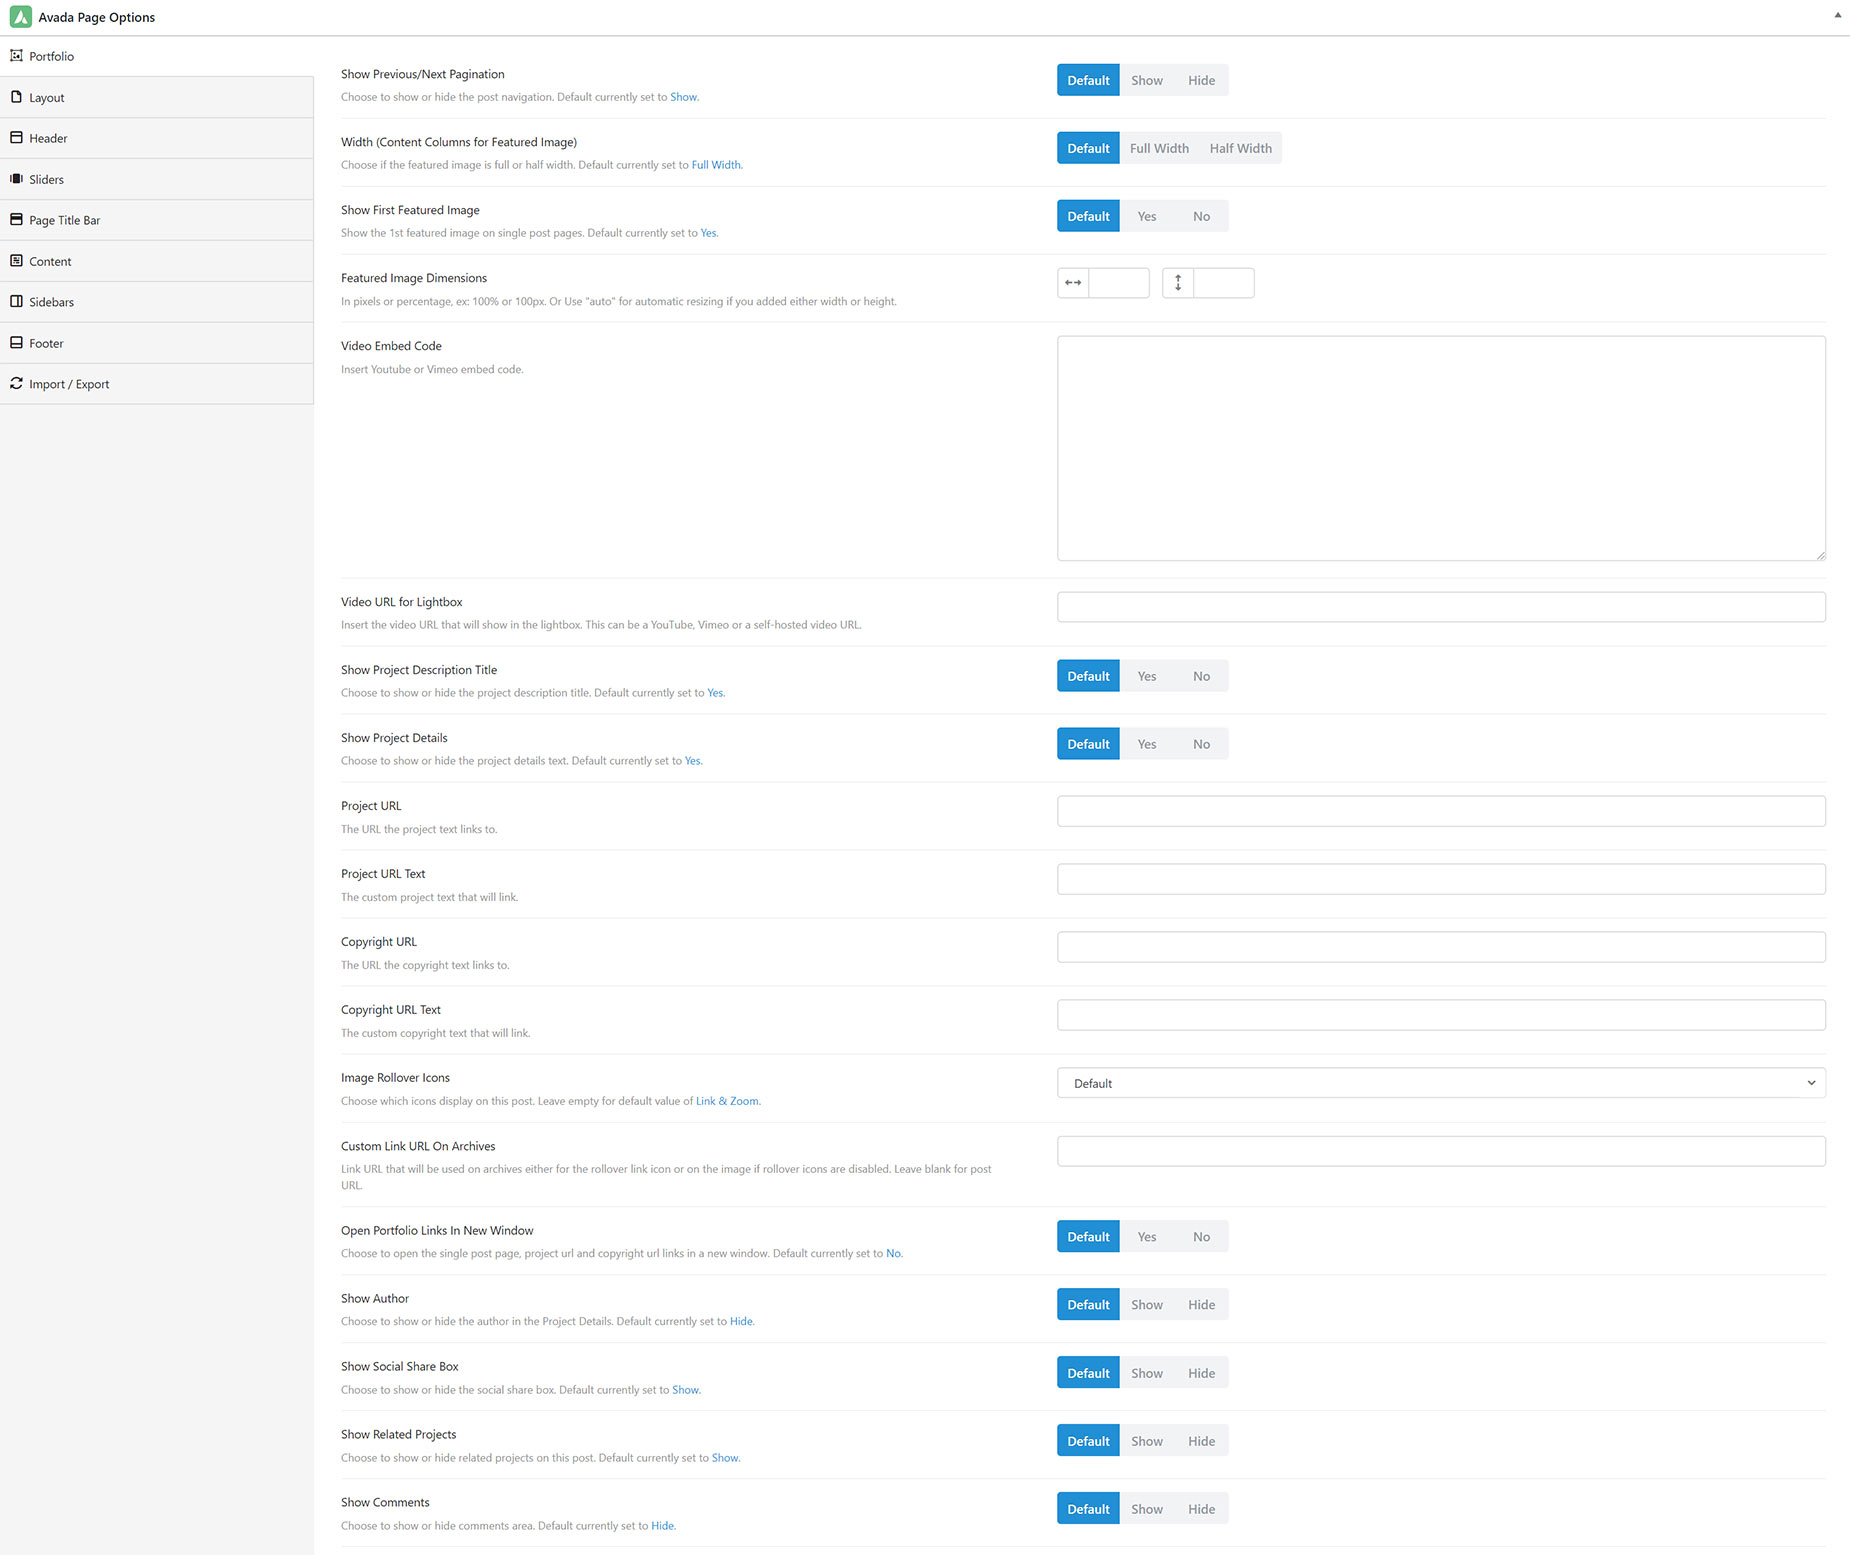
Task: Choose Full Width for featured image
Action: coord(1159,148)
